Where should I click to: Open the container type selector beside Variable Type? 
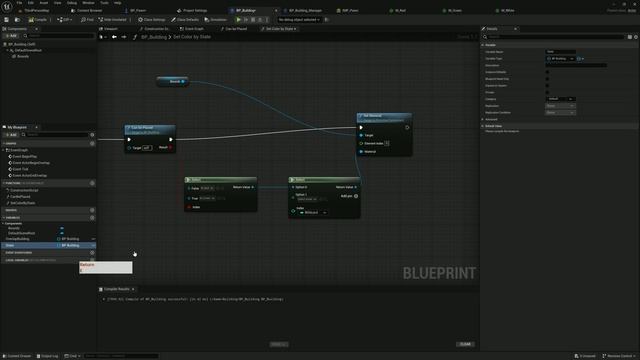pos(580,59)
